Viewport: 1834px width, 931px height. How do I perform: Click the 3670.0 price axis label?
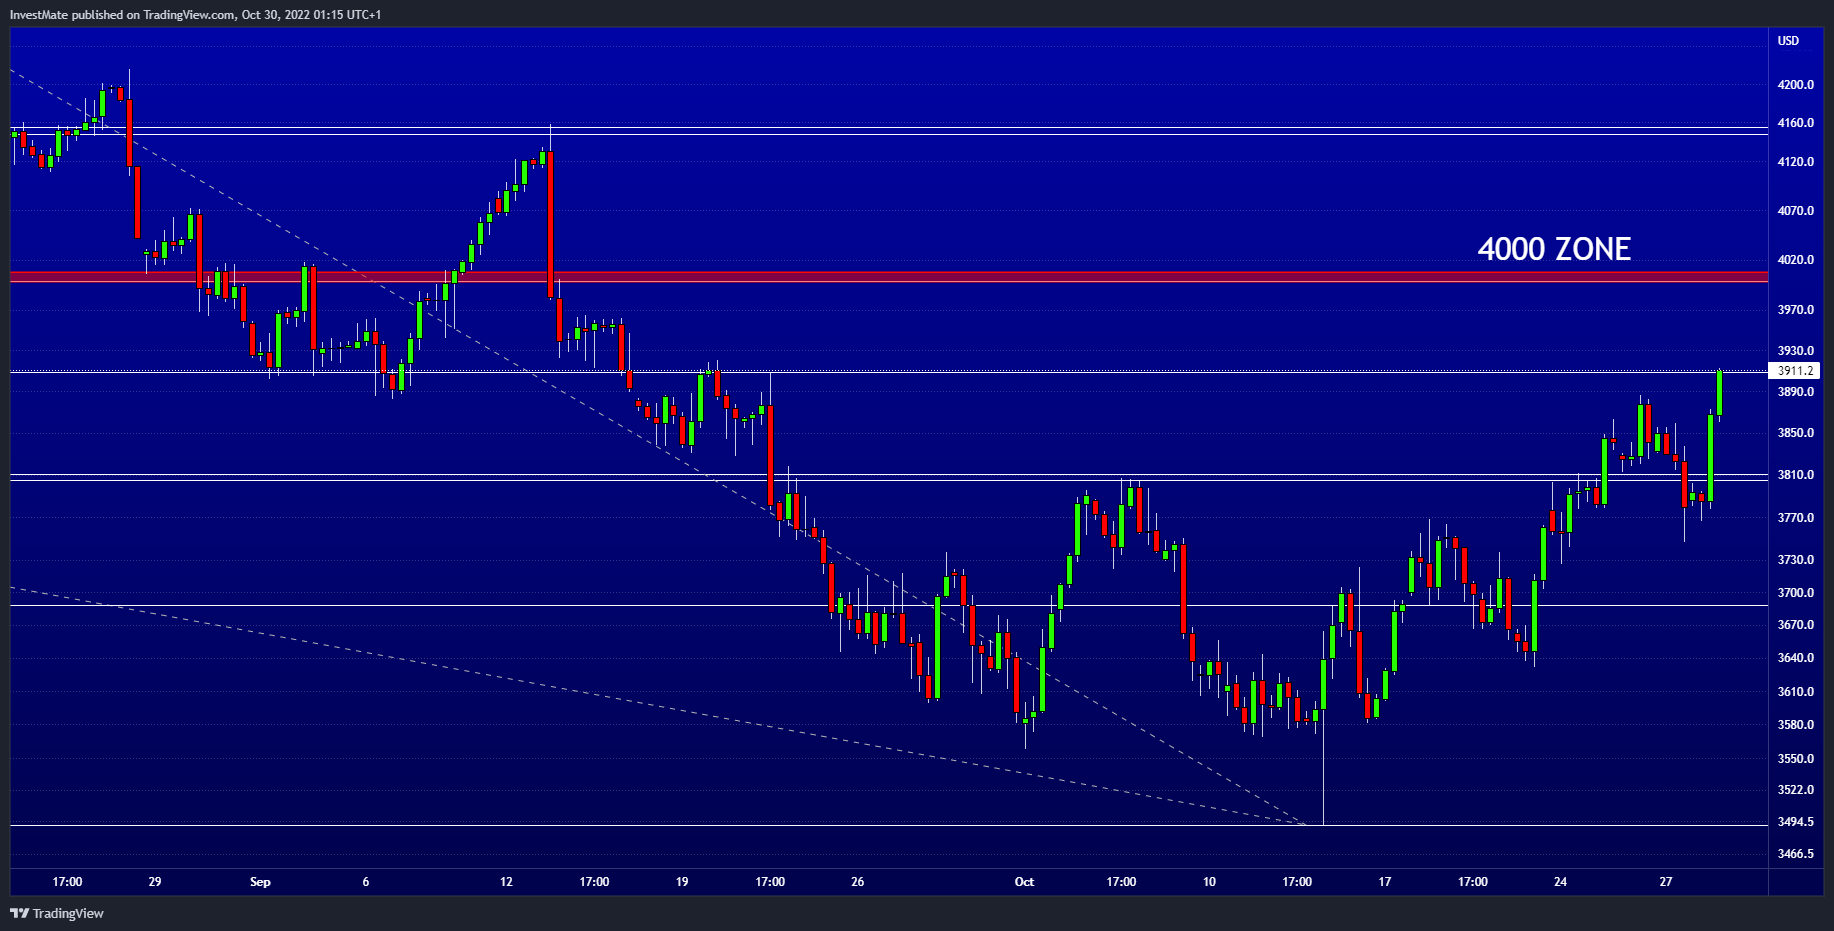(1795, 625)
